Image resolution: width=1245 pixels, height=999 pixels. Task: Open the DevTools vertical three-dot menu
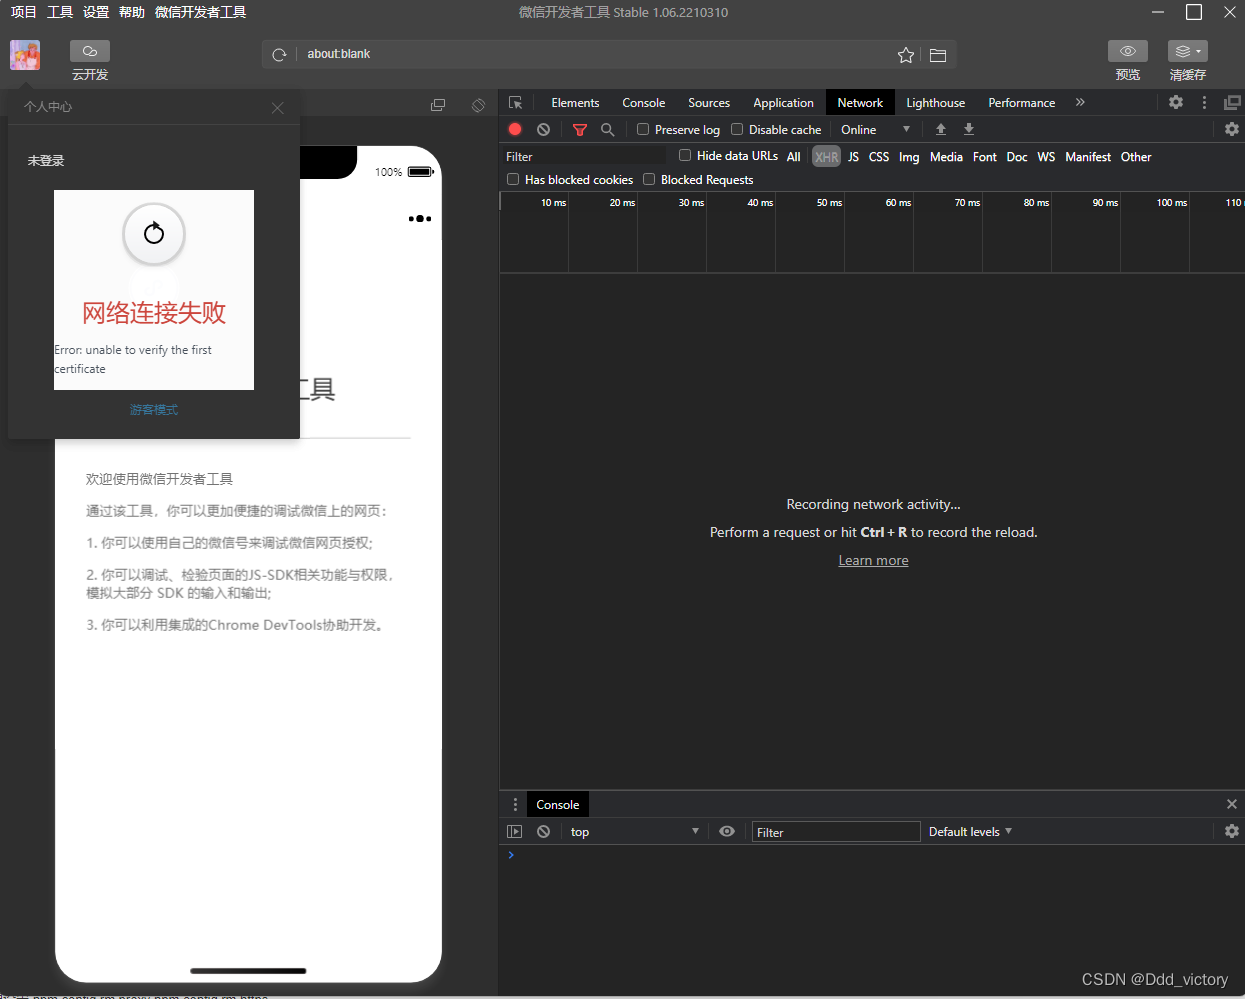pos(1204,102)
